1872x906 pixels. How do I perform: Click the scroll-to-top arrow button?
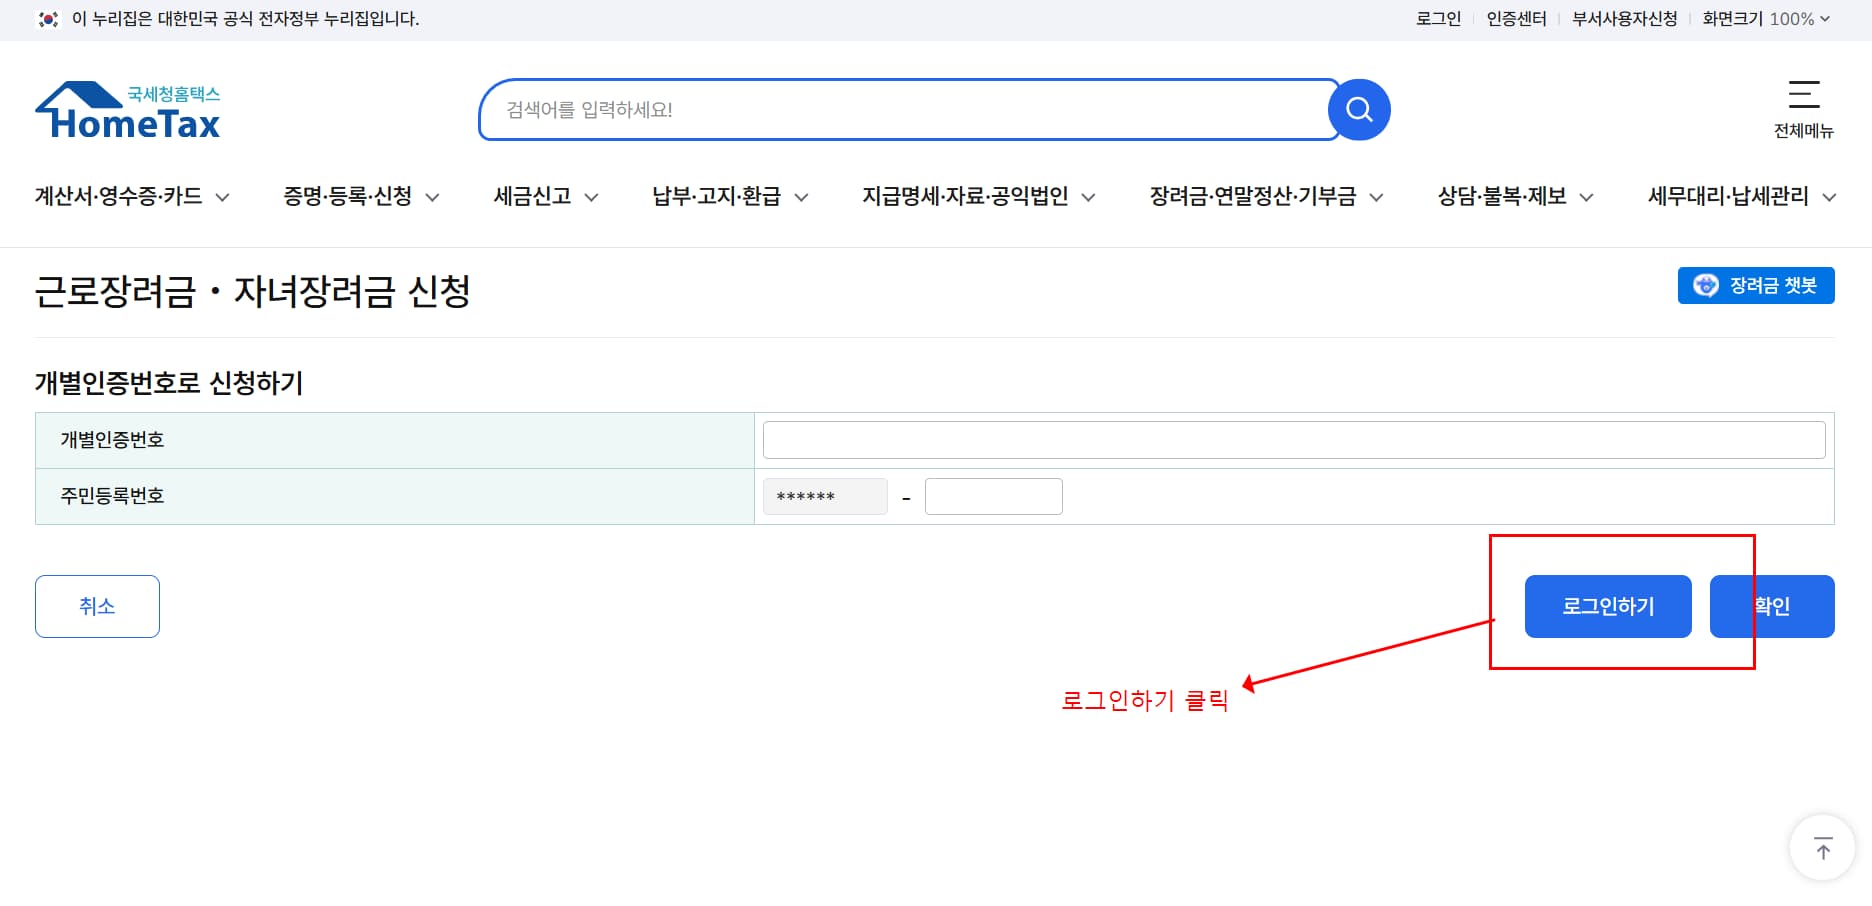click(x=1822, y=848)
